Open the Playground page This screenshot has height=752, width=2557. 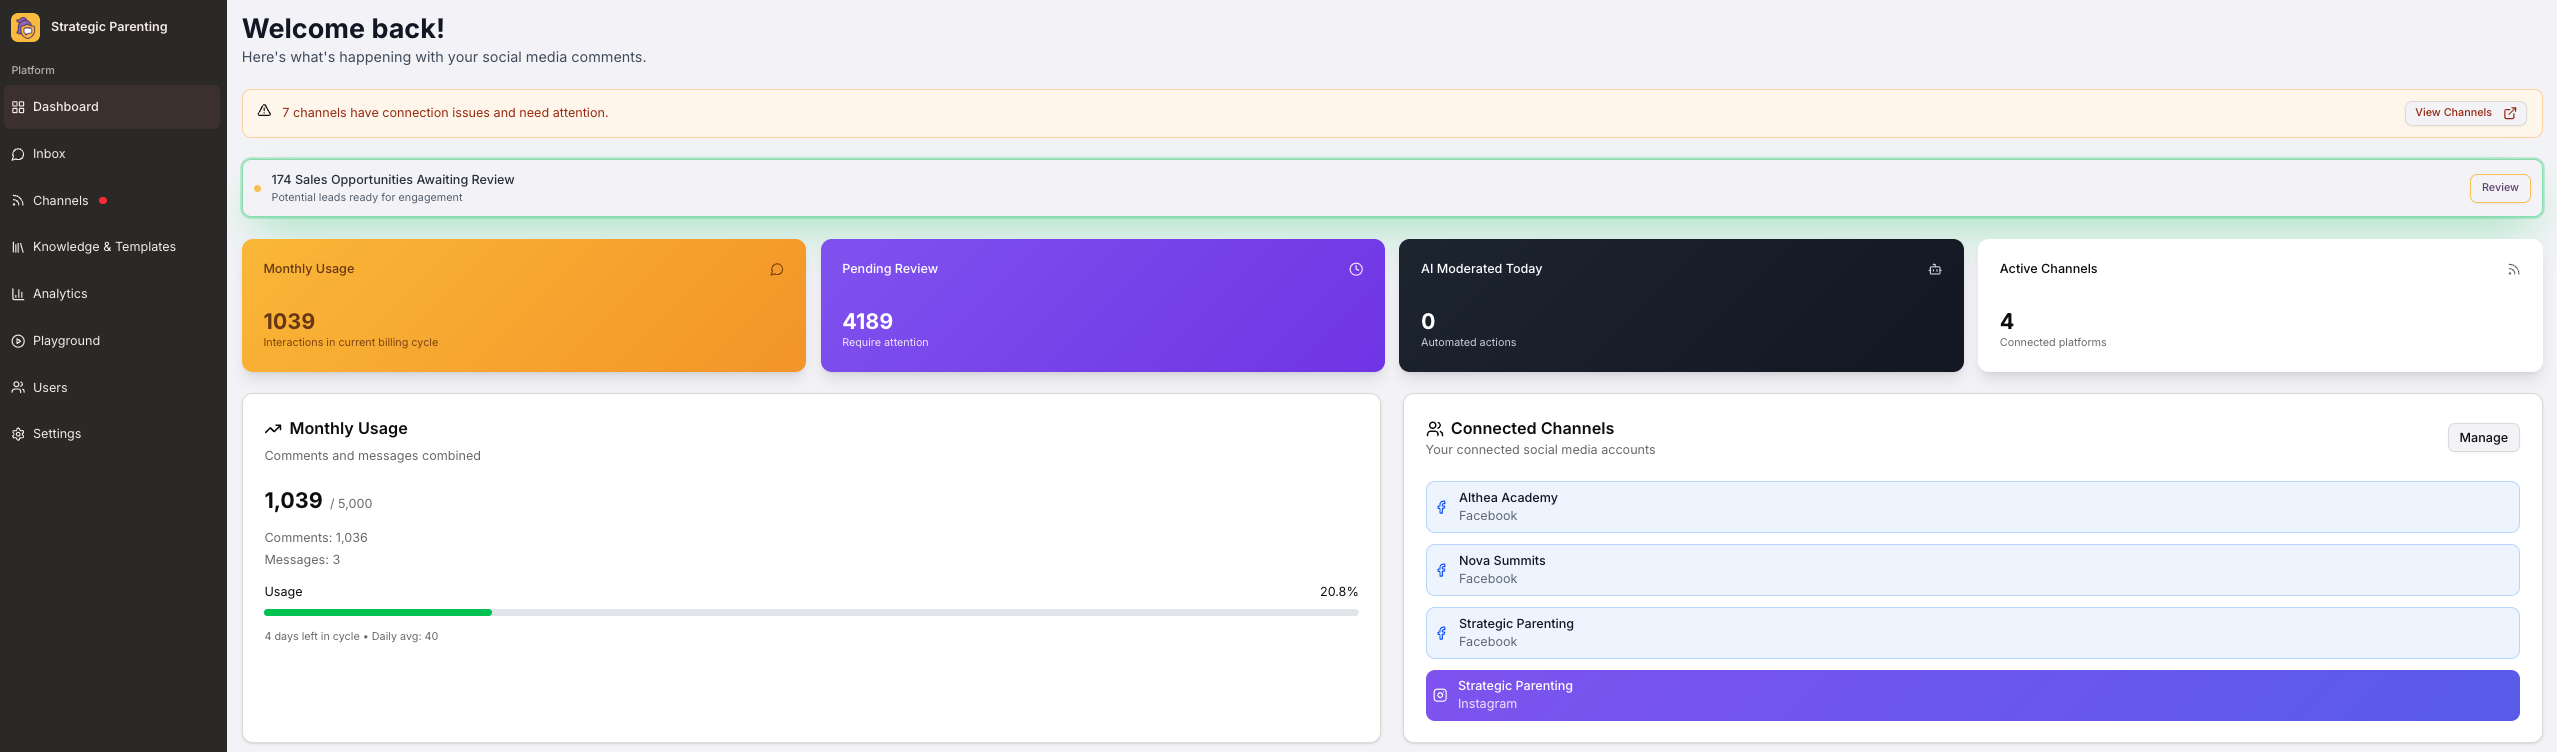[x=112, y=341]
